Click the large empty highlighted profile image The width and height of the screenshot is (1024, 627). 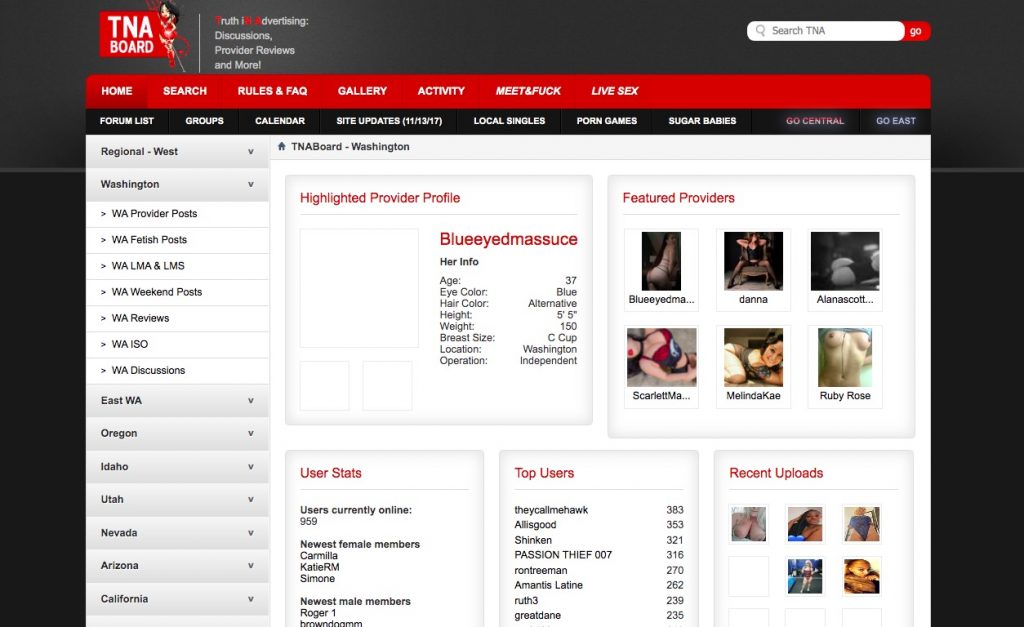(x=359, y=287)
